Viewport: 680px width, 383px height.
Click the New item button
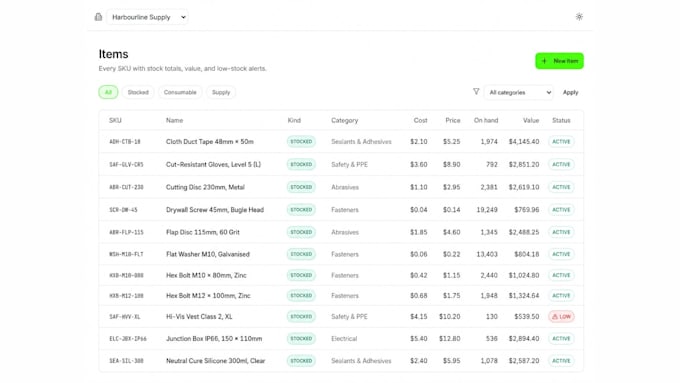(x=559, y=61)
